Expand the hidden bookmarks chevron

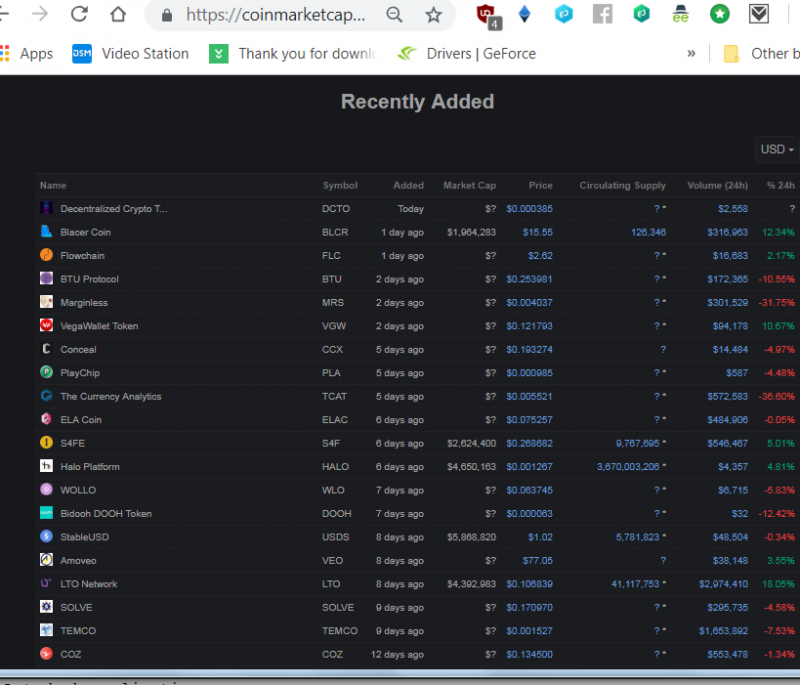(691, 53)
